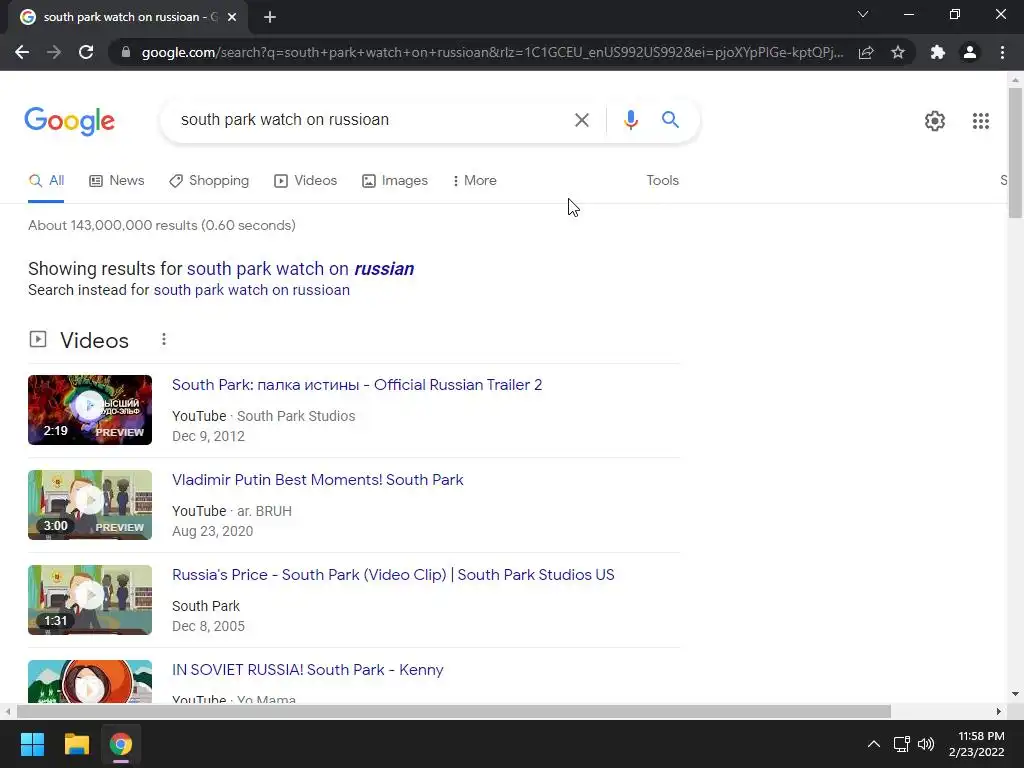Open the tab search chevron
Image resolution: width=1024 pixels, height=768 pixels.
(x=863, y=14)
